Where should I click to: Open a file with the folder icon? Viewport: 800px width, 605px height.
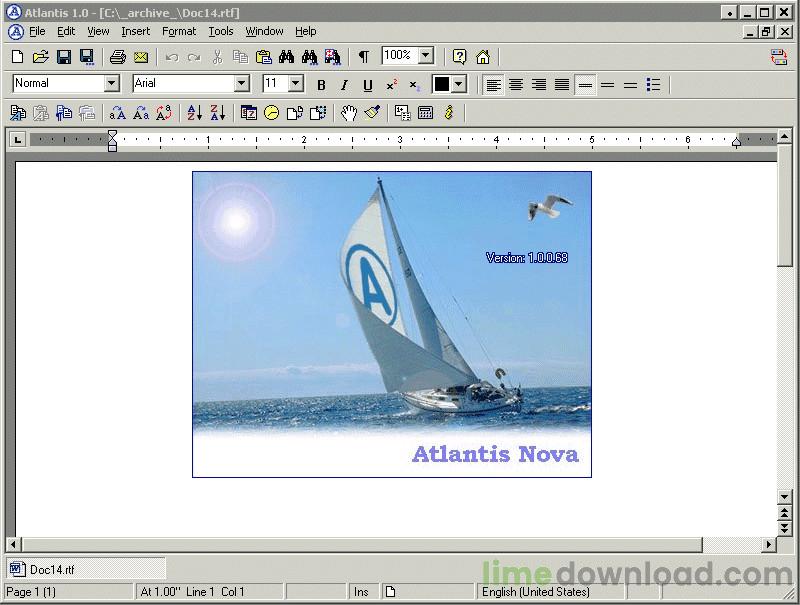click(x=40, y=57)
